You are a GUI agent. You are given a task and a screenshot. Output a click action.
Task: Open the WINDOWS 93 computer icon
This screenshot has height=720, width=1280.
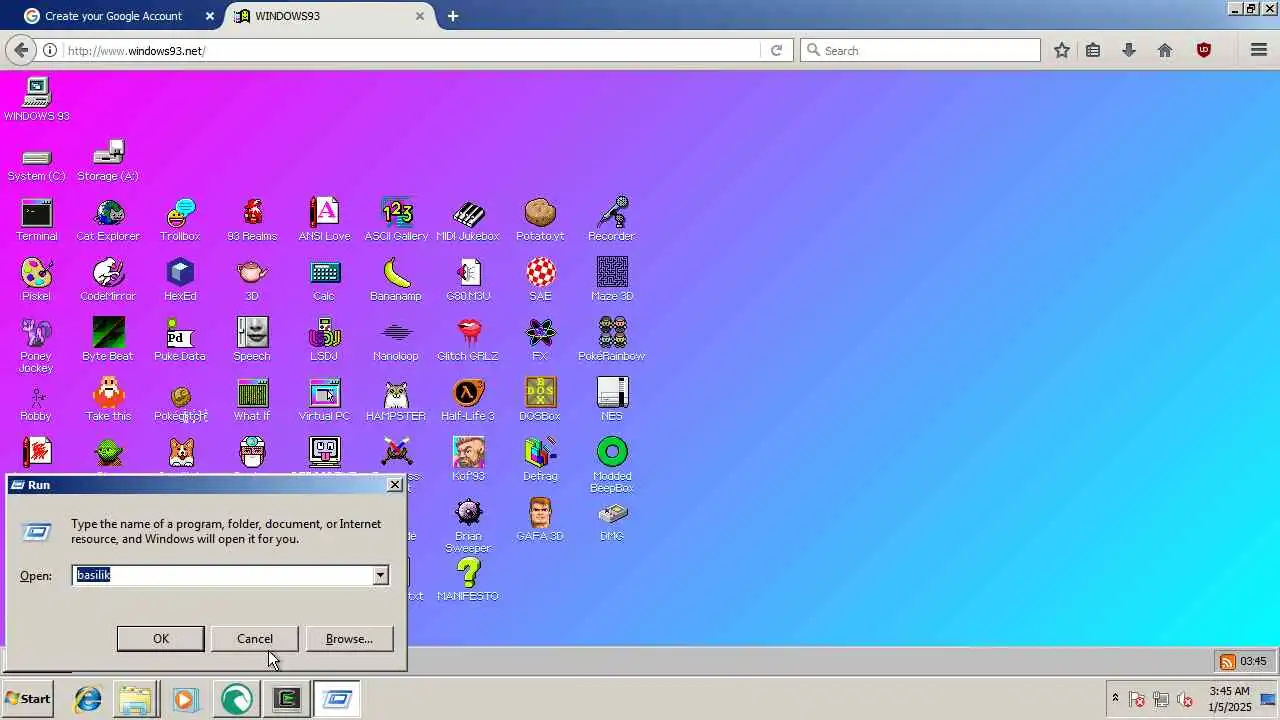[x=36, y=100]
